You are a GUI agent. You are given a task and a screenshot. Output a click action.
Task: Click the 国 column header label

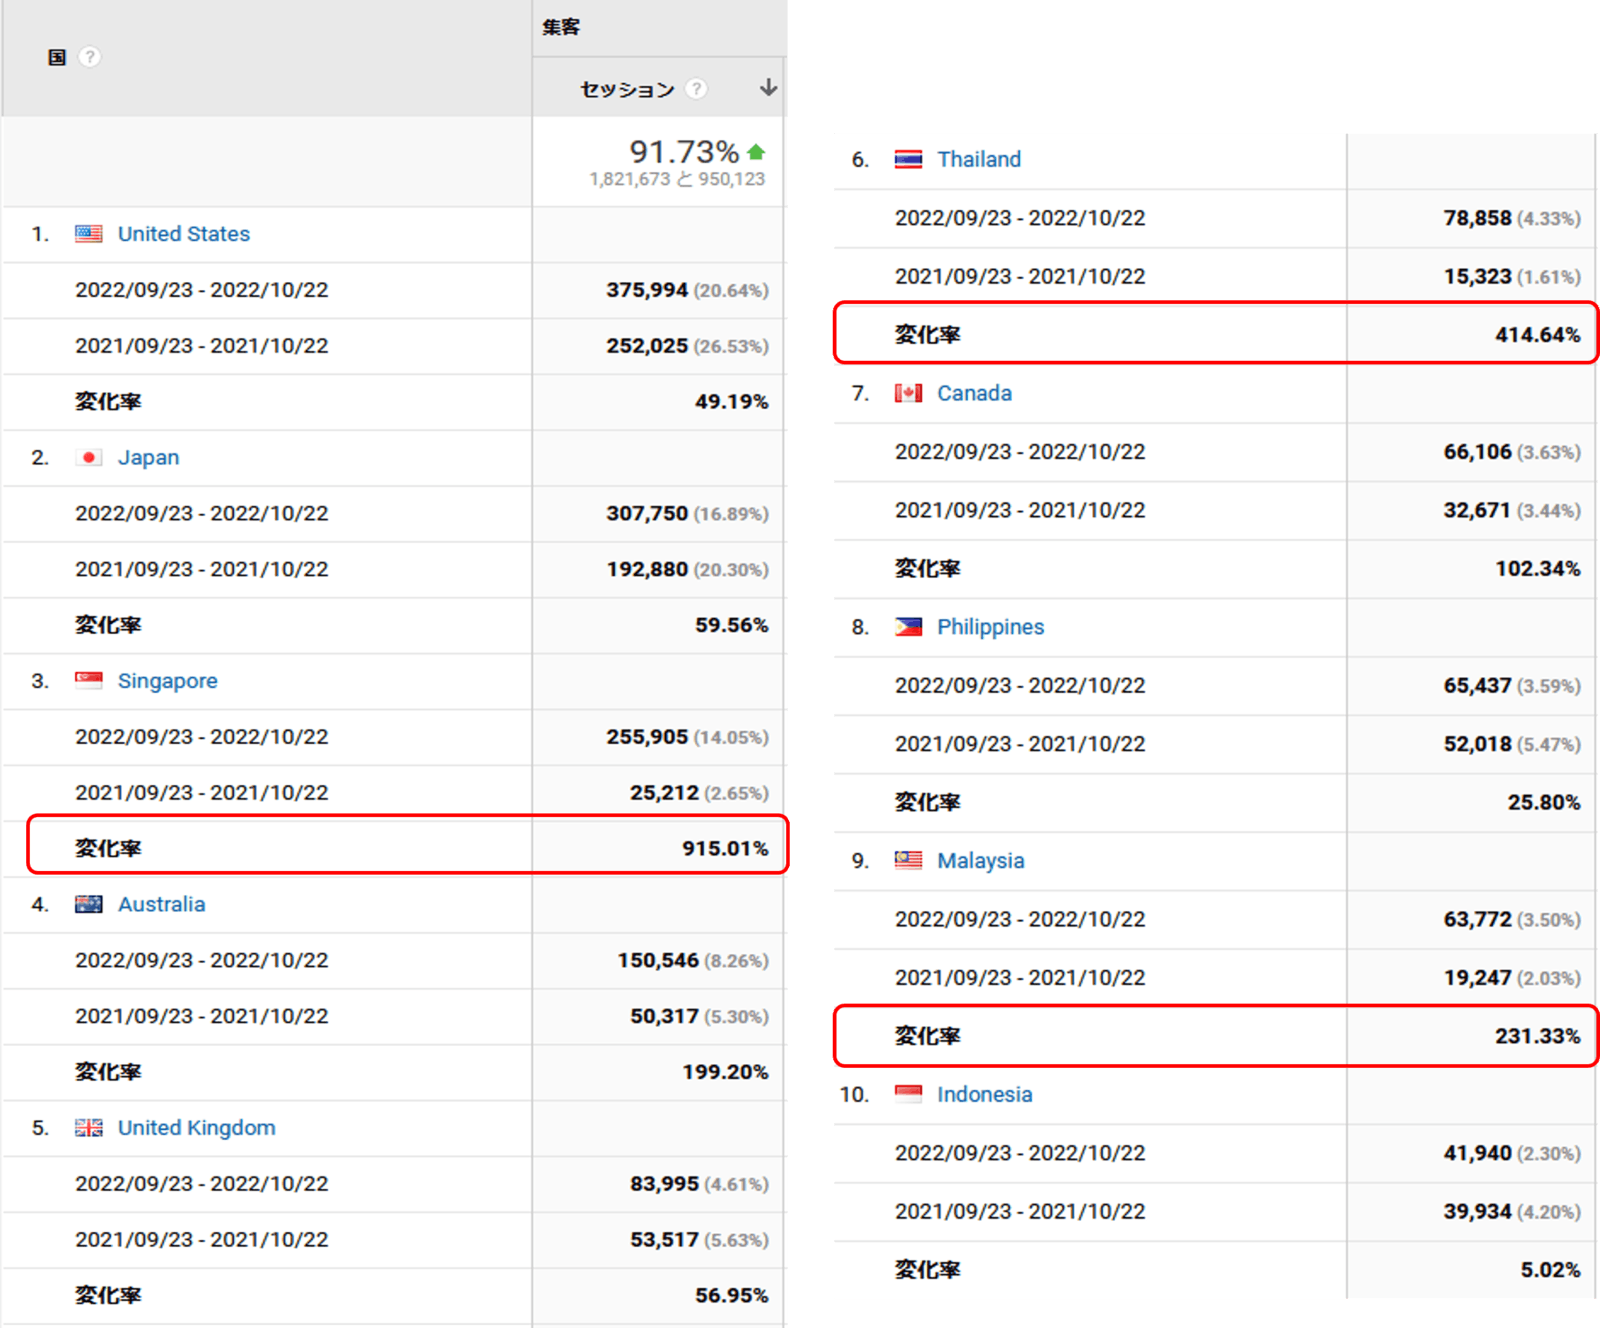57,57
